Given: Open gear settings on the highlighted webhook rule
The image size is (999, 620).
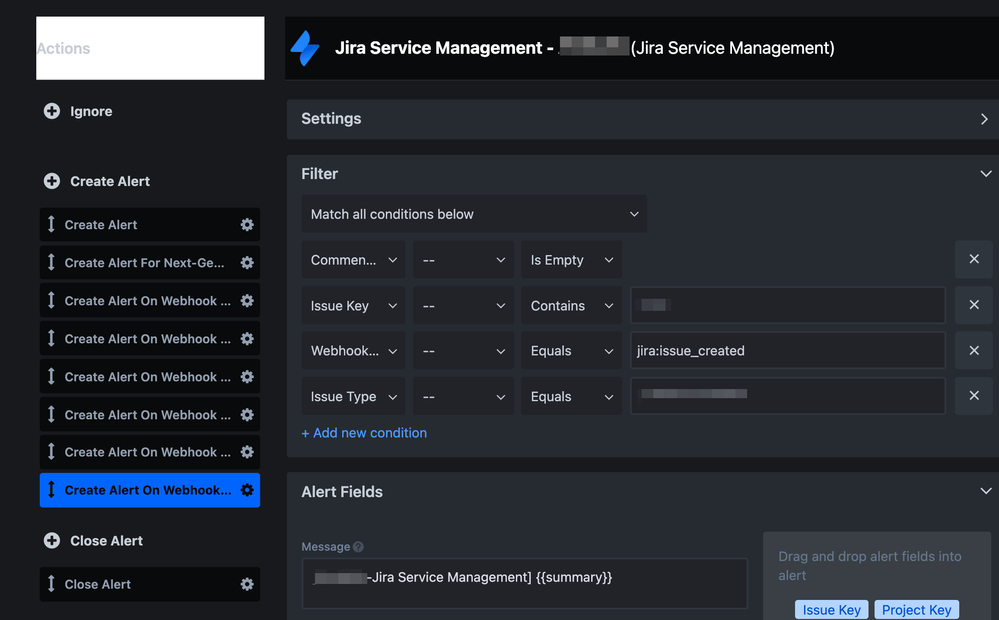Looking at the screenshot, I should (247, 490).
